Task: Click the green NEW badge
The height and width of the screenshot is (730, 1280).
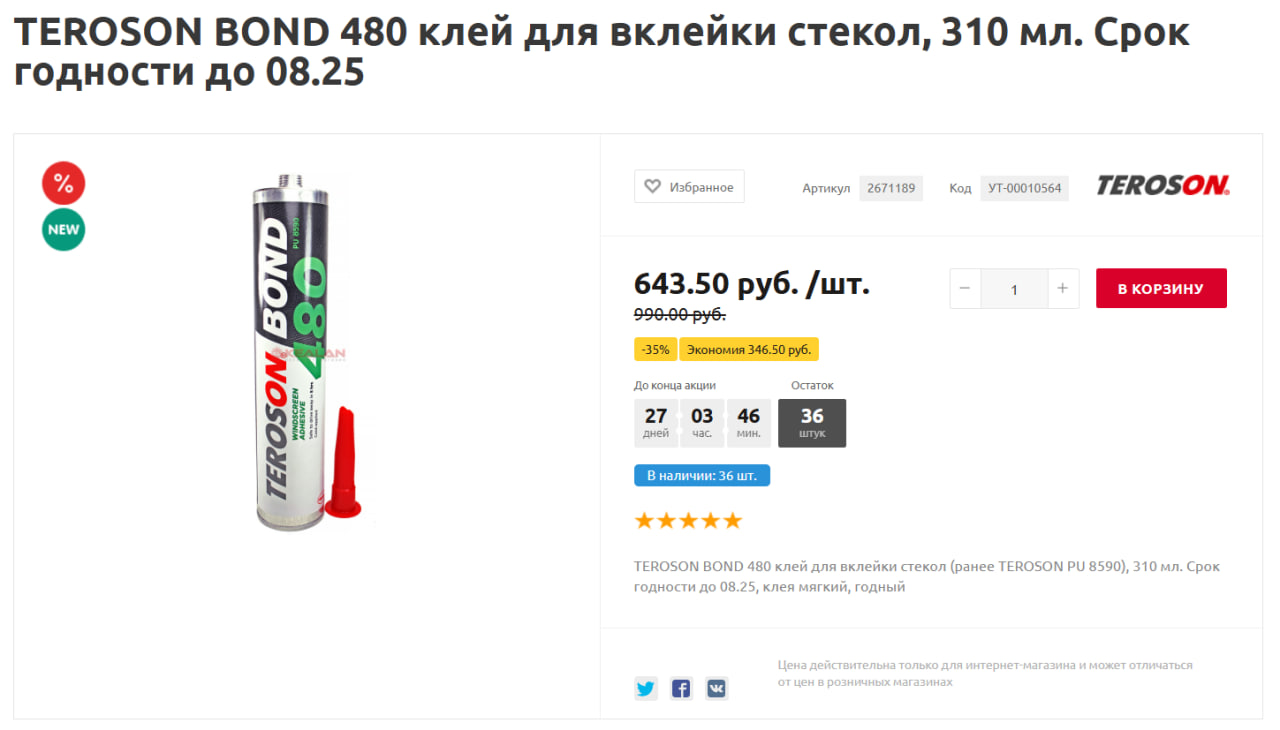Action: [63, 229]
